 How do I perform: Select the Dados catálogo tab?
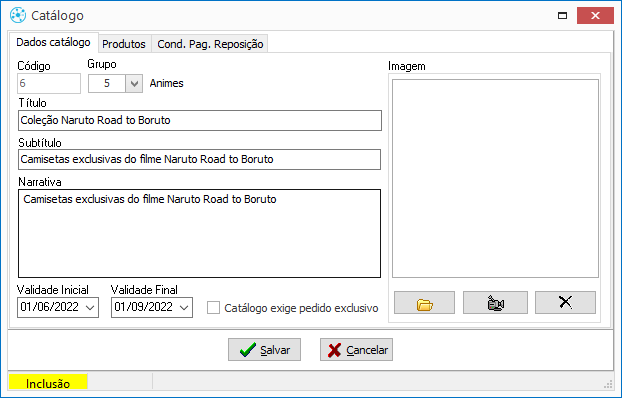pos(54,42)
